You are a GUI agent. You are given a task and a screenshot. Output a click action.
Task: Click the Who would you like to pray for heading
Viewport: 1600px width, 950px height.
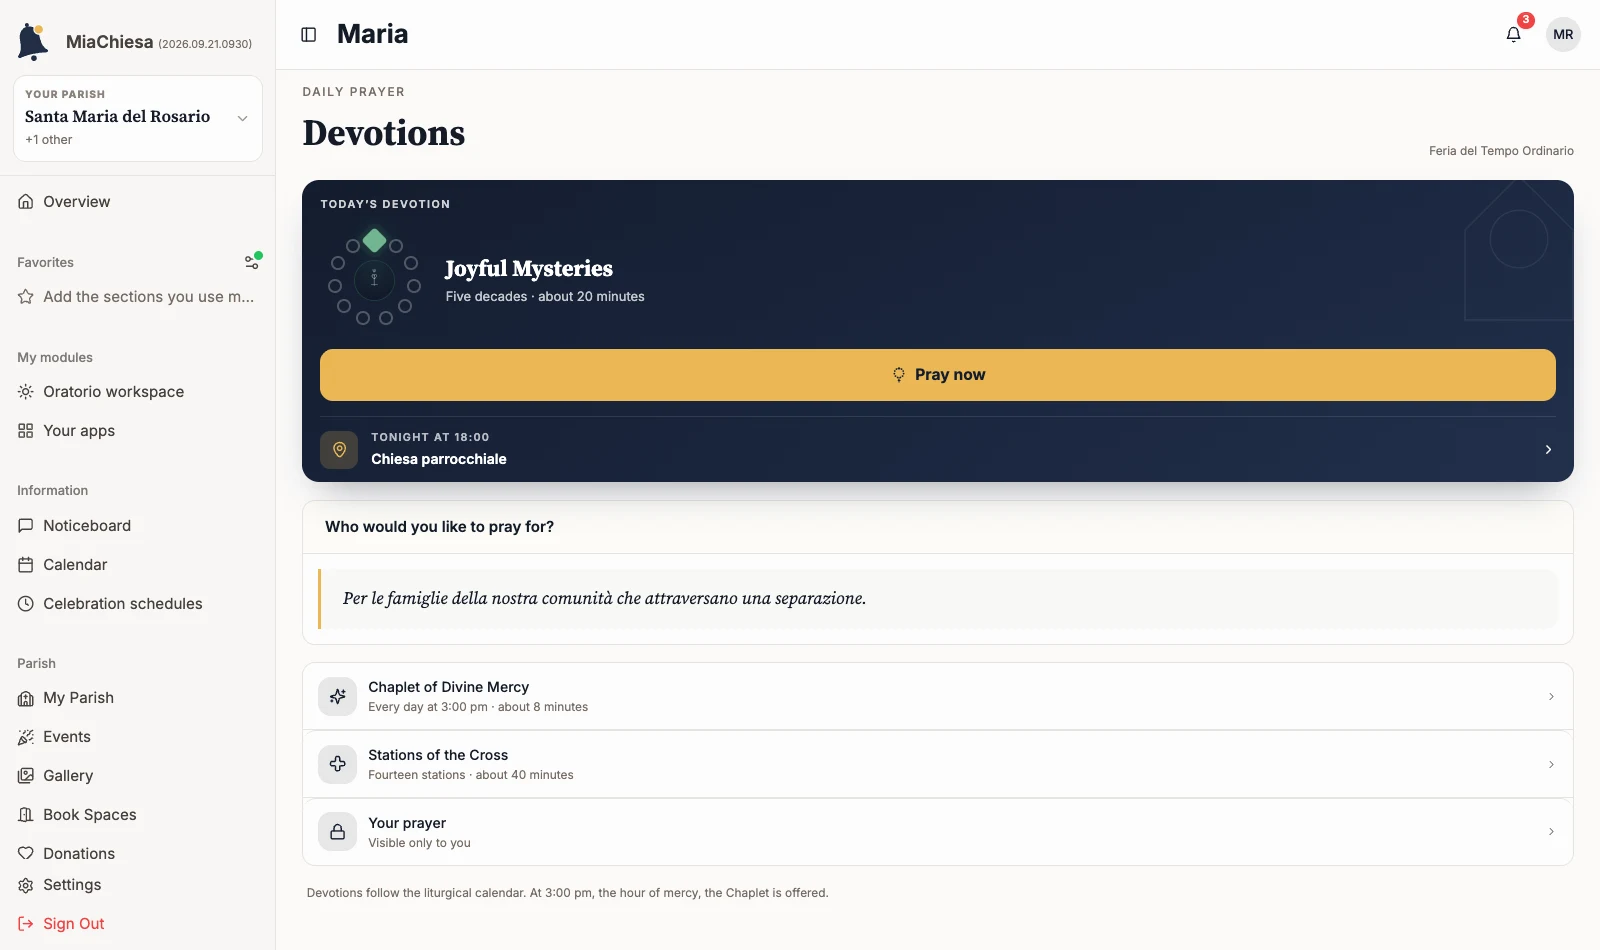[x=439, y=527]
